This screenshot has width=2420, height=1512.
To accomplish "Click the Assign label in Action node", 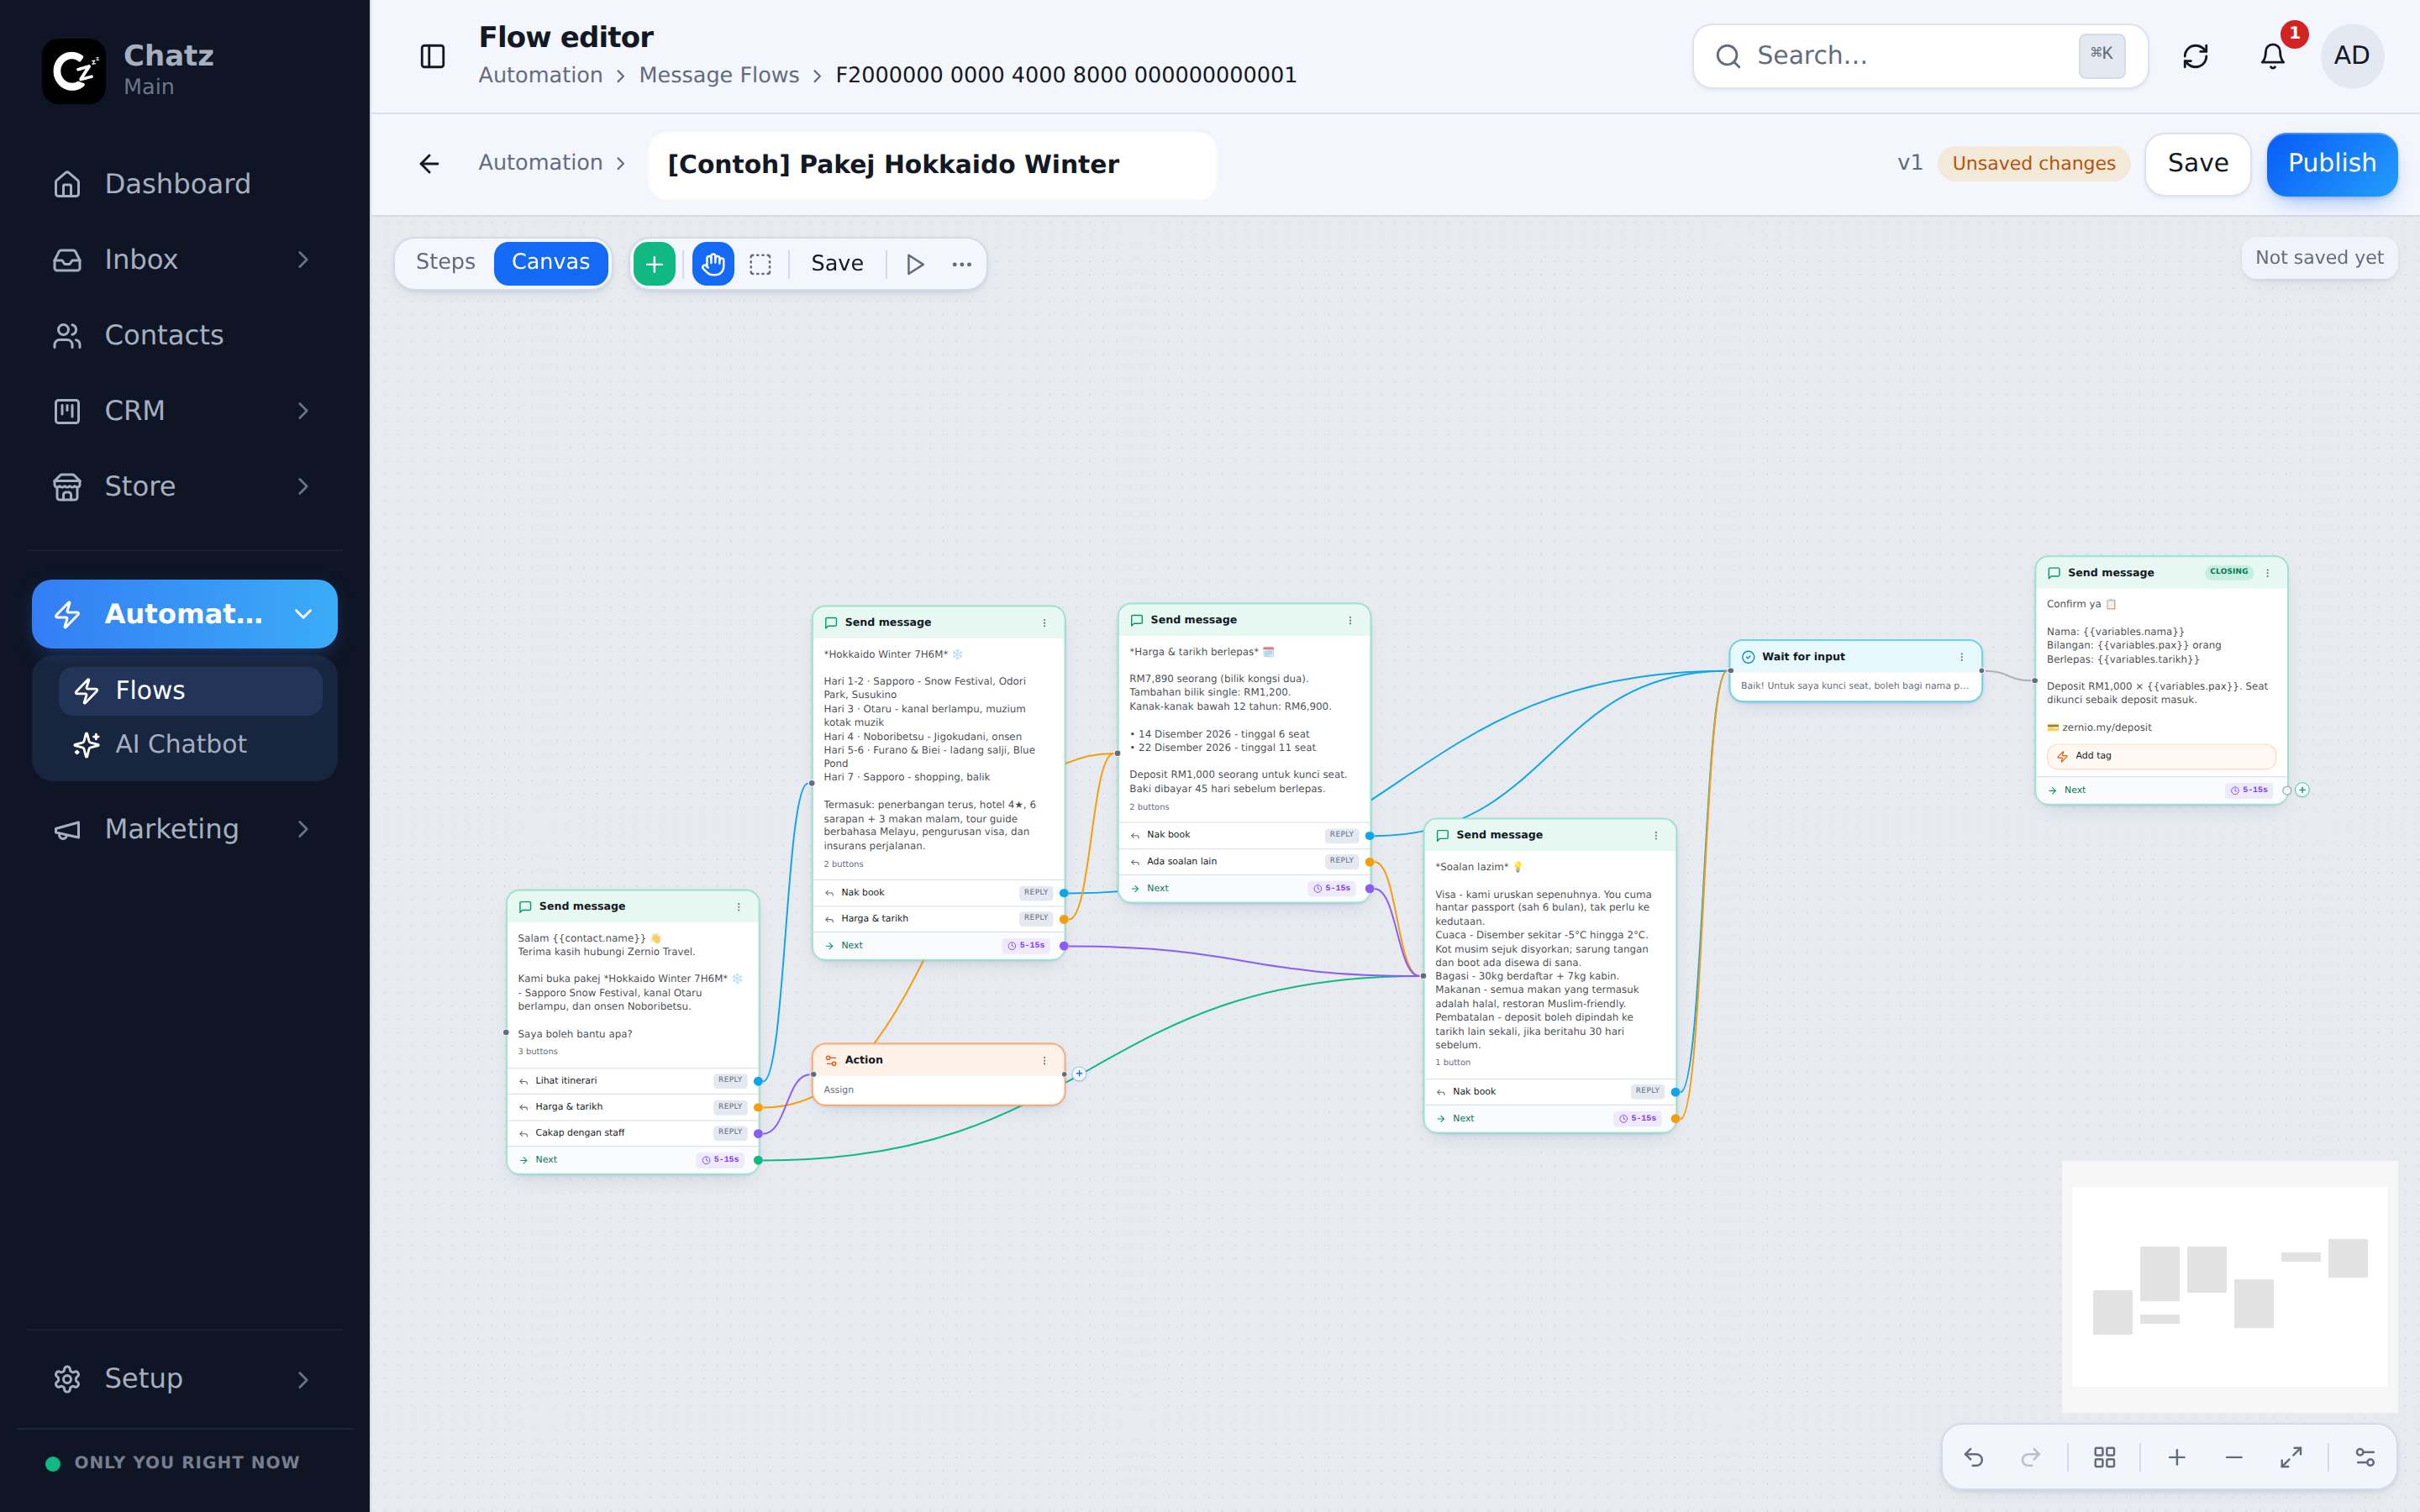I will pos(838,1090).
